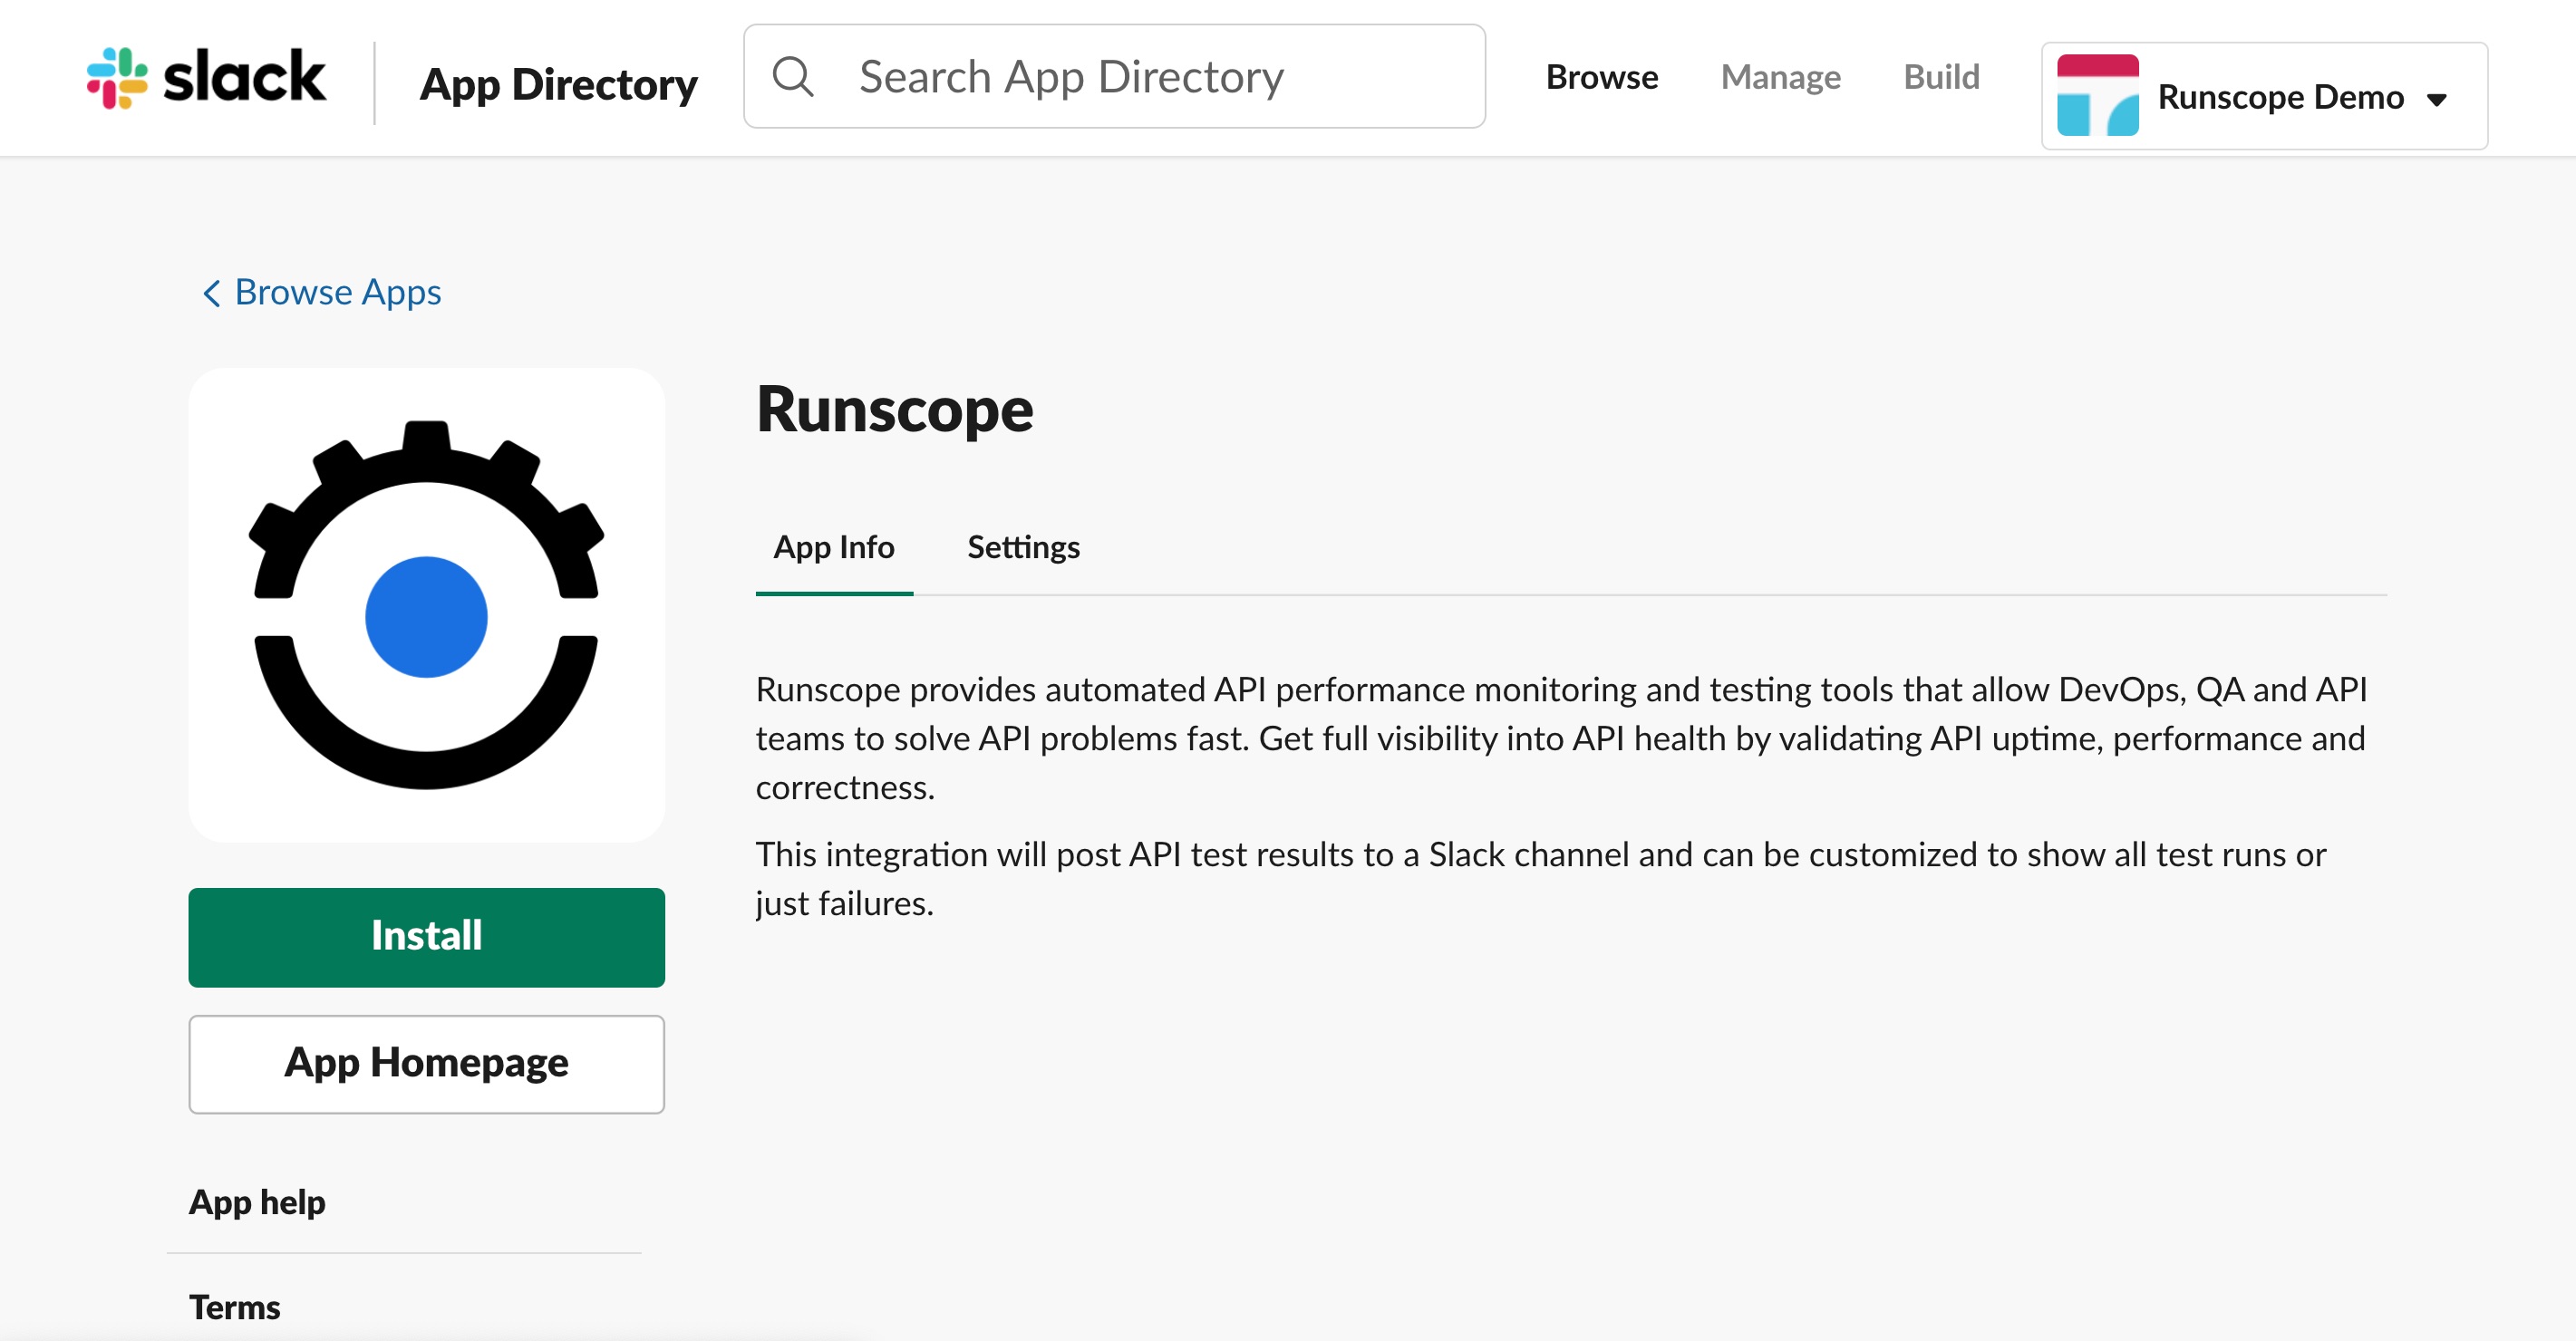Expand the Runscope Demo workspace switcher
Image resolution: width=2576 pixels, height=1341 pixels.
pyautogui.click(x=2264, y=96)
